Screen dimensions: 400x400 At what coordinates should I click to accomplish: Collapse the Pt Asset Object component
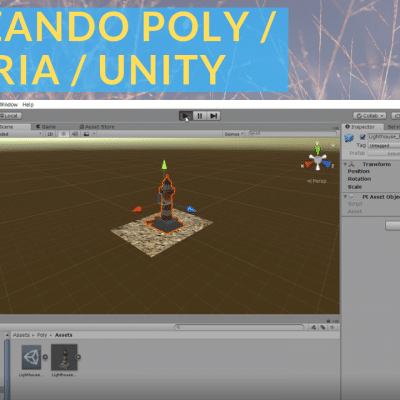(x=345, y=197)
